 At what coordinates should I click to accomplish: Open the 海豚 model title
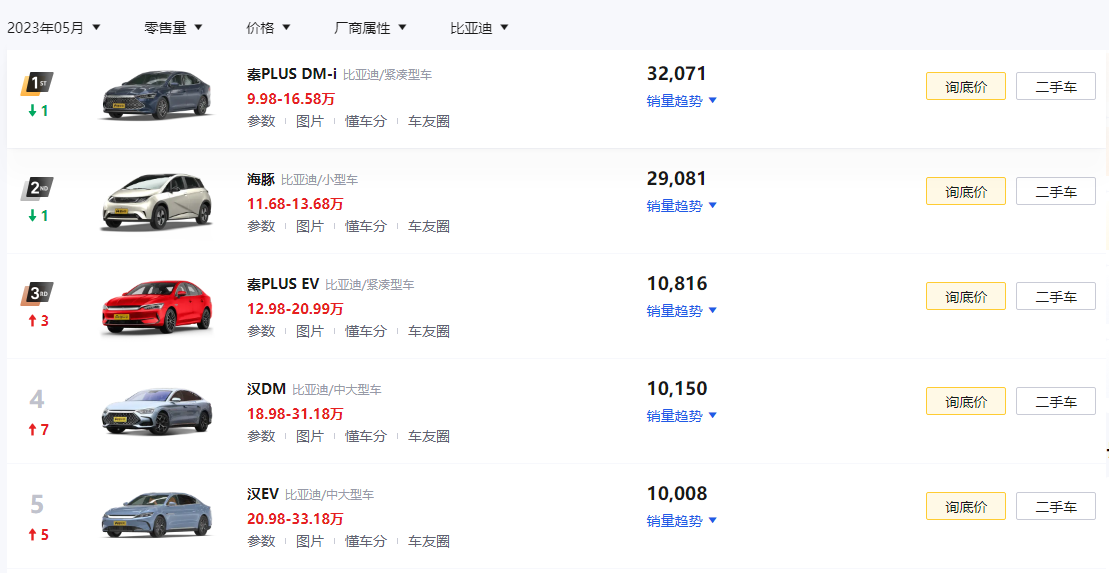[x=260, y=179]
